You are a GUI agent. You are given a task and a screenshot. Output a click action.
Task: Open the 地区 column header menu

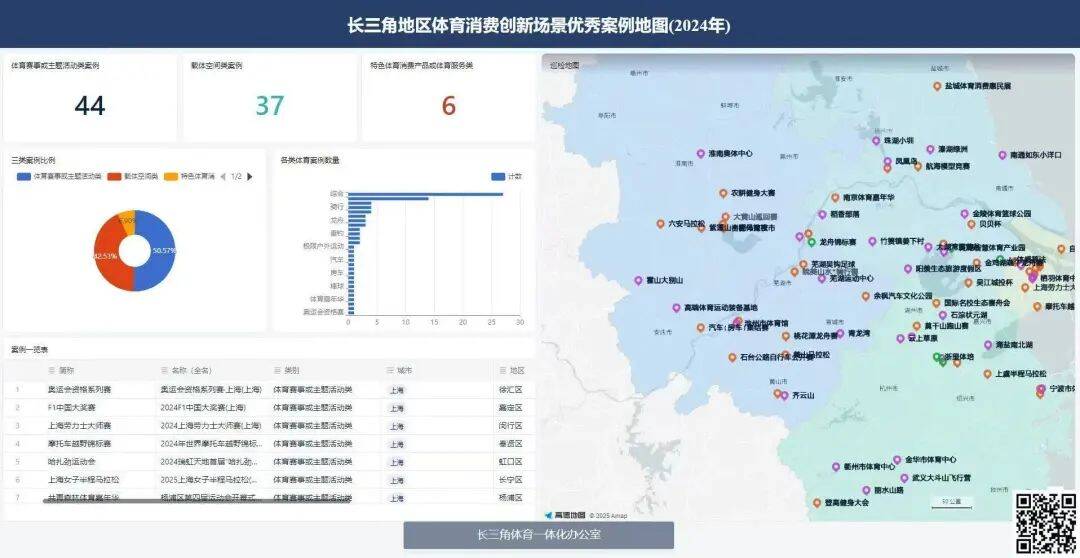[x=503, y=371]
